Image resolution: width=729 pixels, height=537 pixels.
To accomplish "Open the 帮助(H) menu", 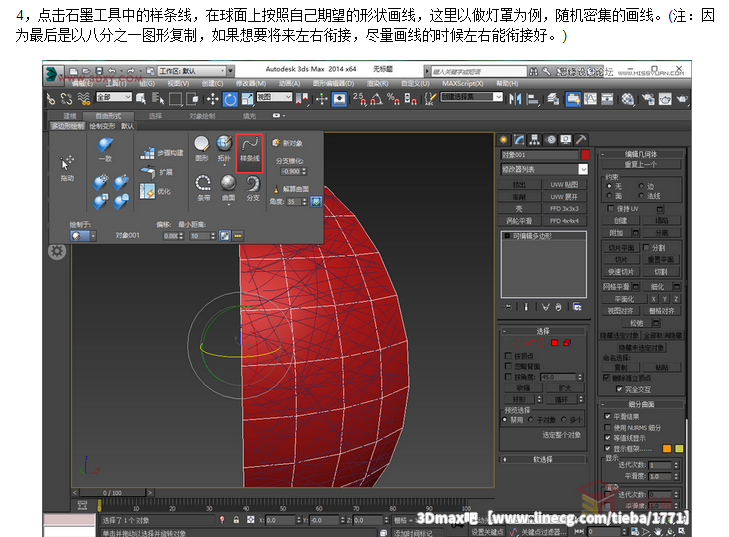I will click(507, 84).
